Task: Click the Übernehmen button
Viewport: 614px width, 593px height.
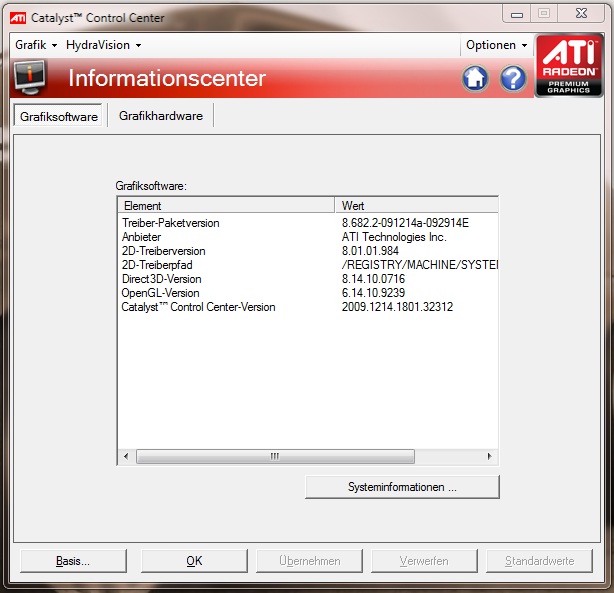Action: (x=309, y=561)
